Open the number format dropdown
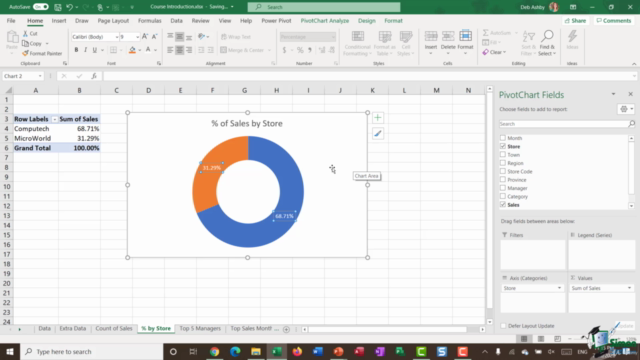The height and width of the screenshot is (360, 640). point(333,37)
